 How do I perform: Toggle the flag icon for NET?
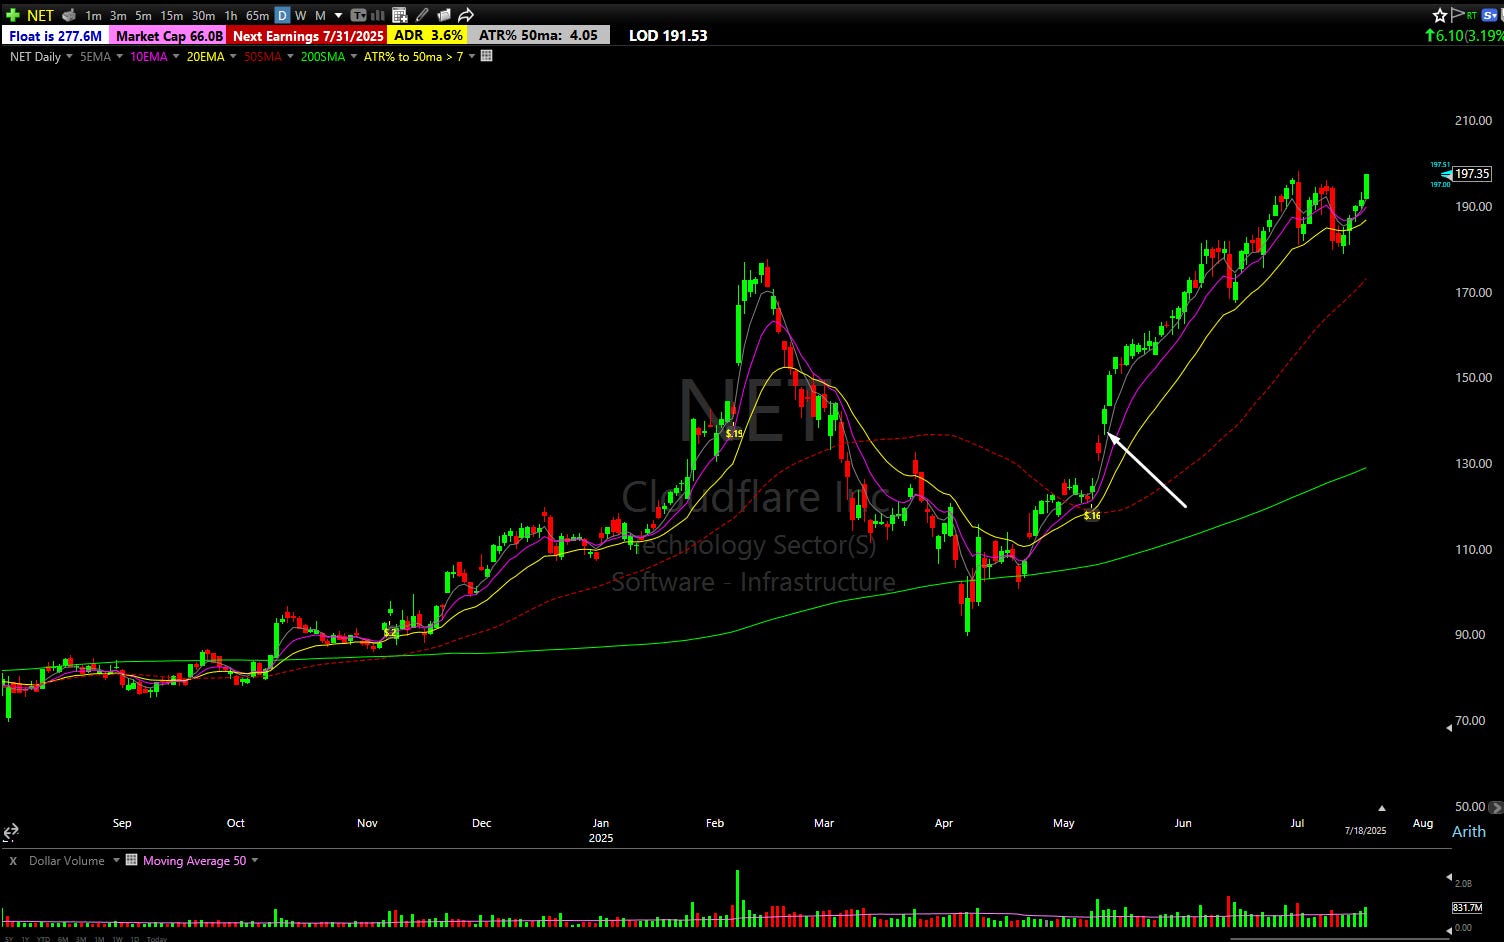(x=1457, y=15)
